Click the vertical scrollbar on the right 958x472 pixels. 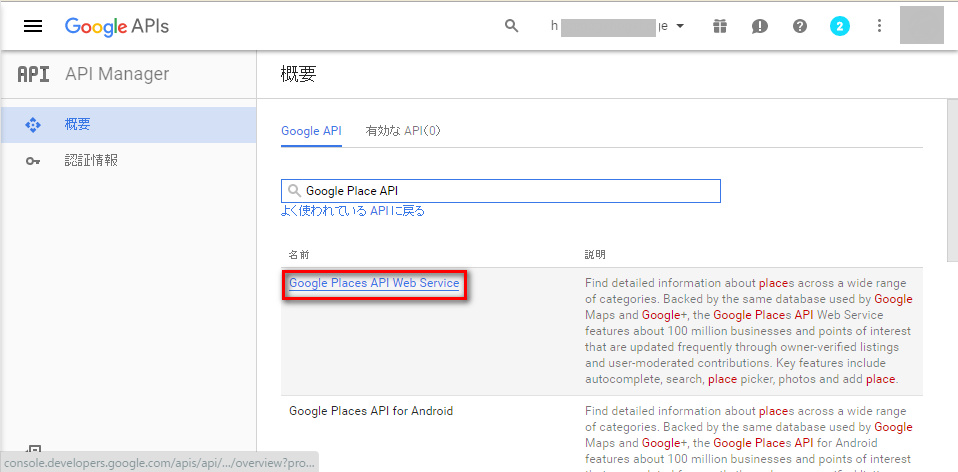click(x=952, y=180)
